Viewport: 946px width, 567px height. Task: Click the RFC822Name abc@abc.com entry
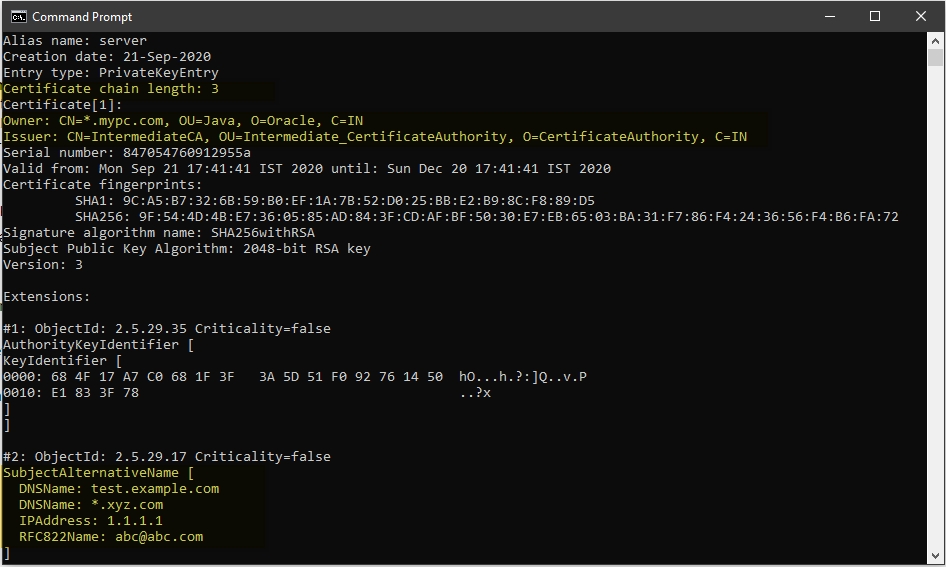[x=111, y=537]
